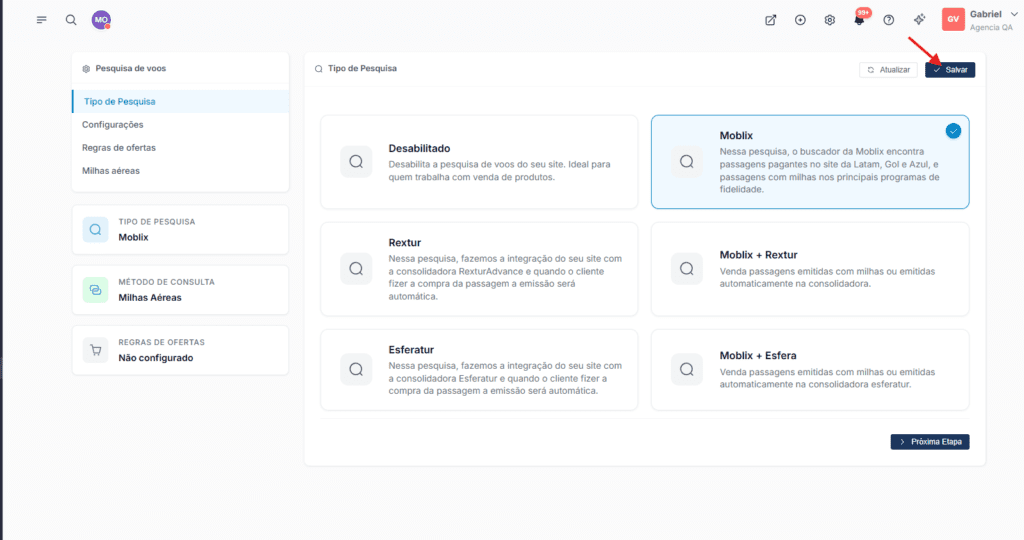Screen dimensions: 1024x540
Task: Open the purple MO avatar badge
Action: (x=101, y=20)
